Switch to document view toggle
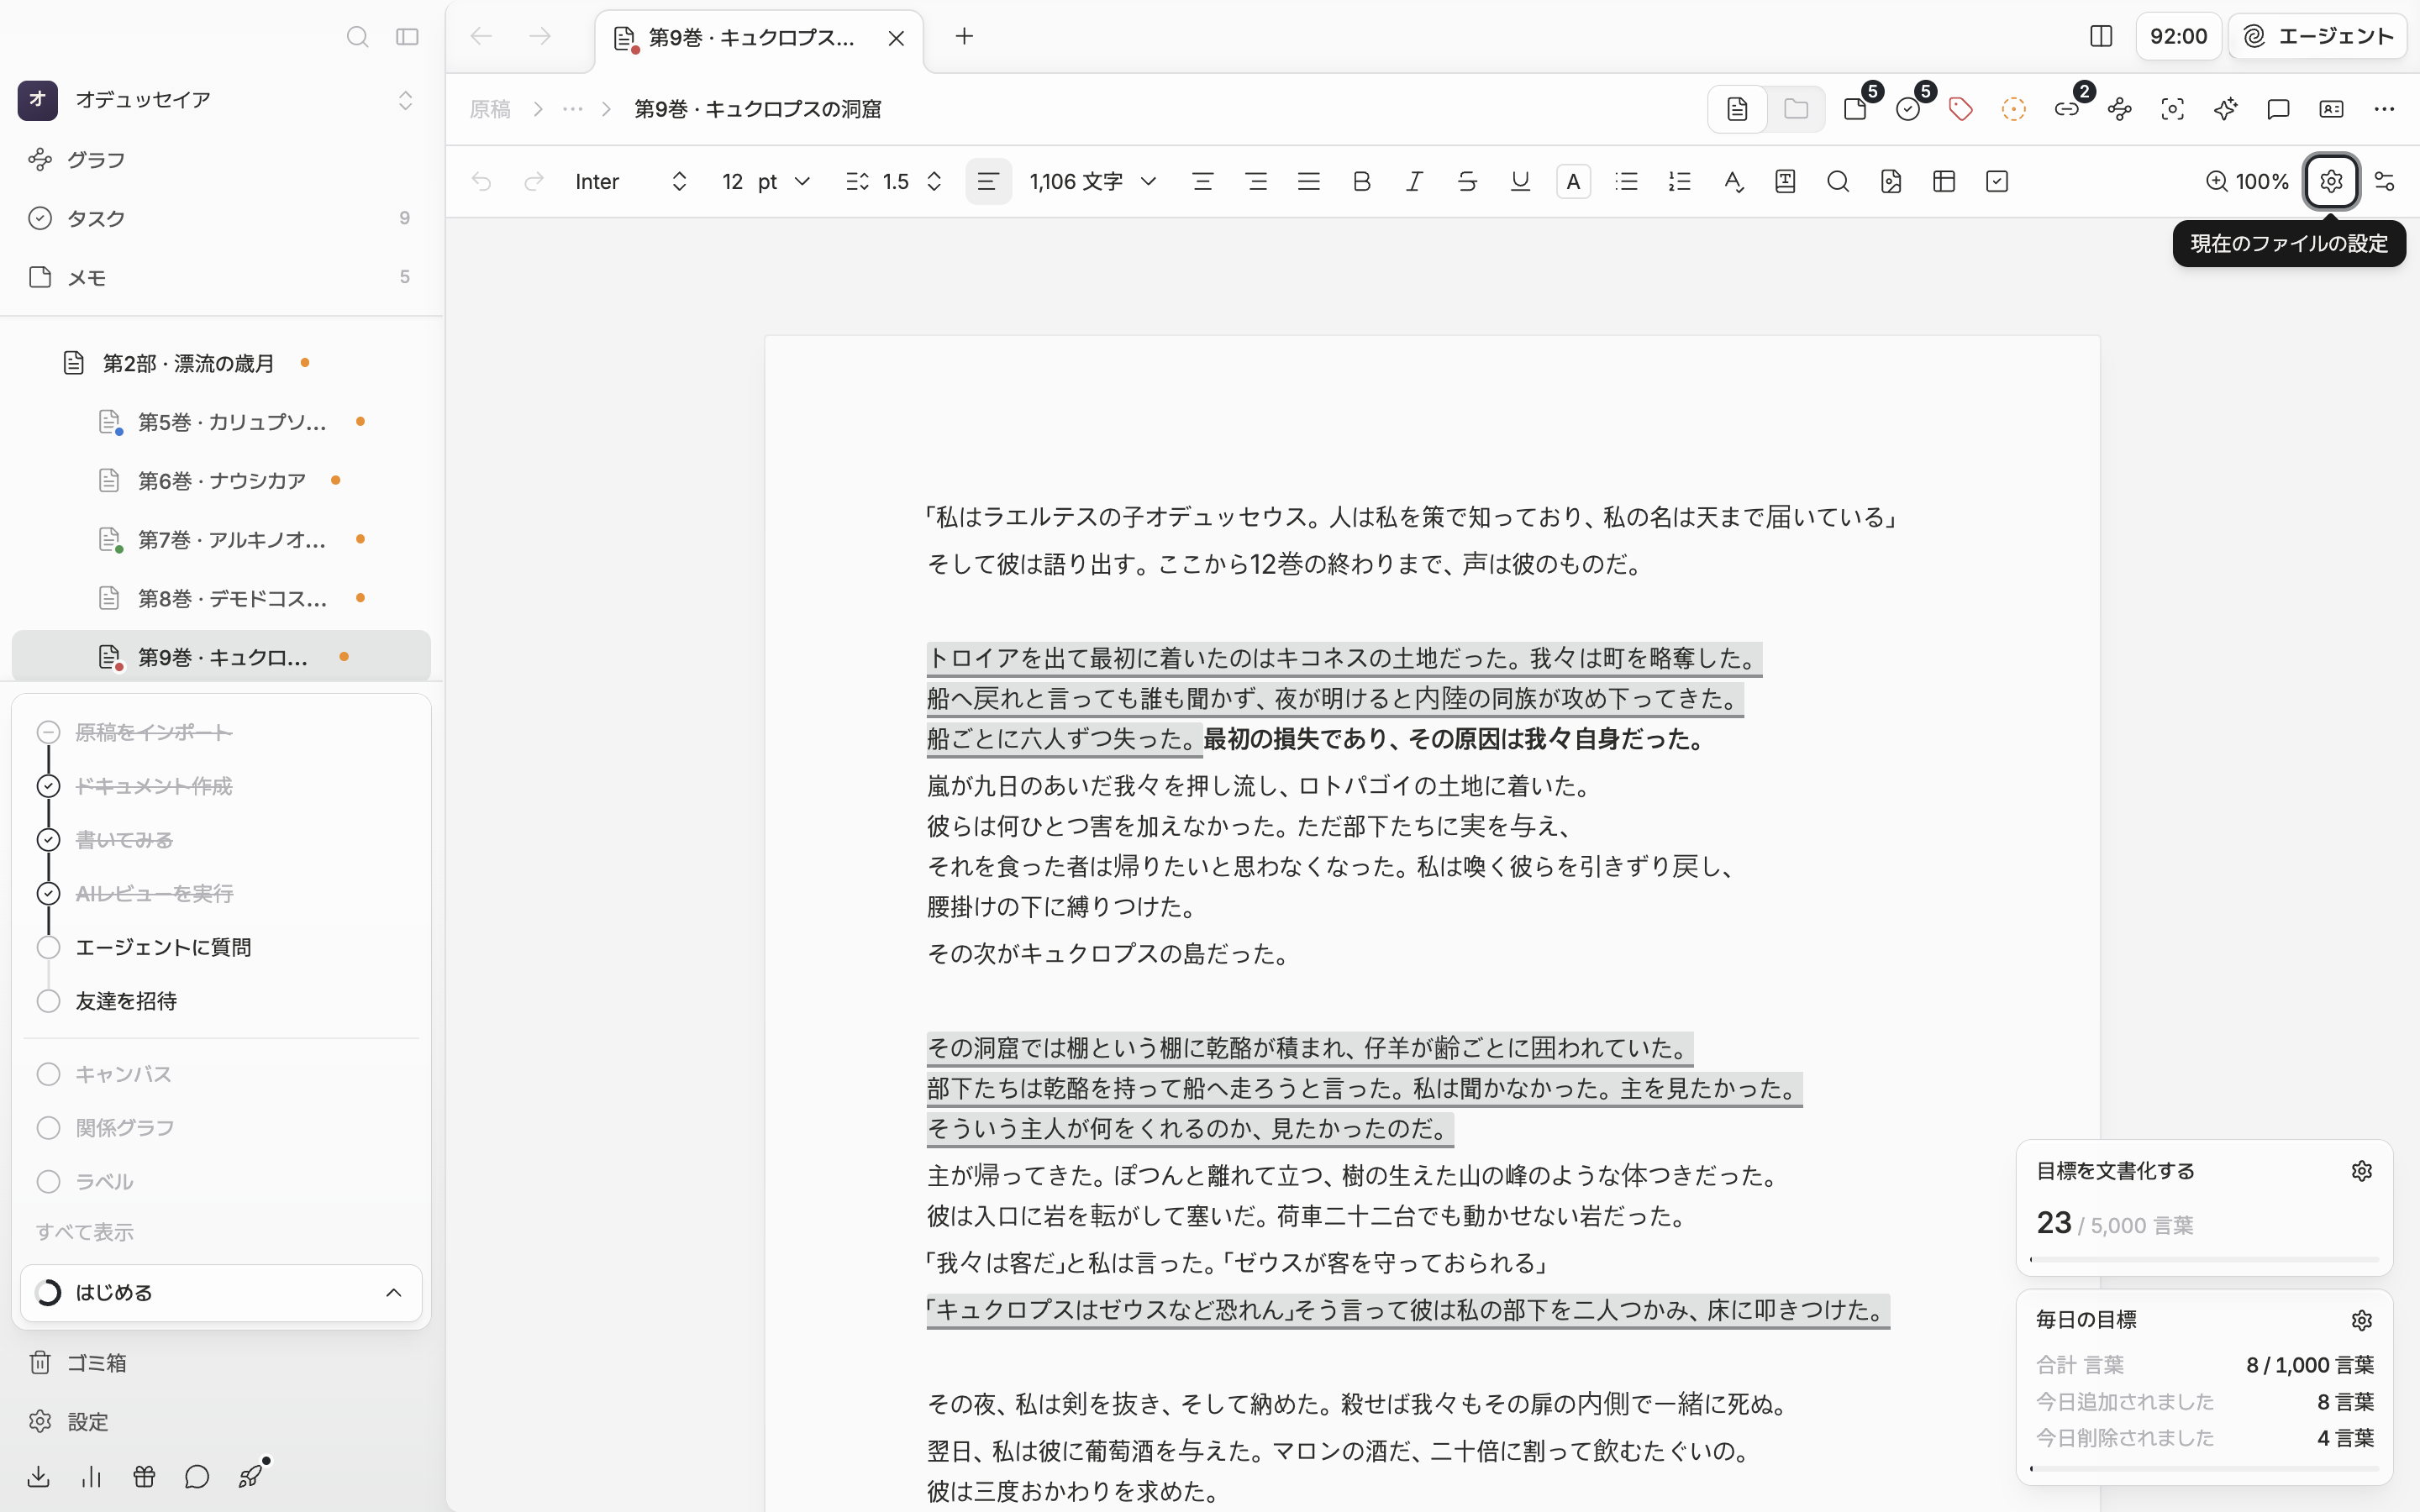Image resolution: width=2420 pixels, height=1512 pixels. (1737, 109)
